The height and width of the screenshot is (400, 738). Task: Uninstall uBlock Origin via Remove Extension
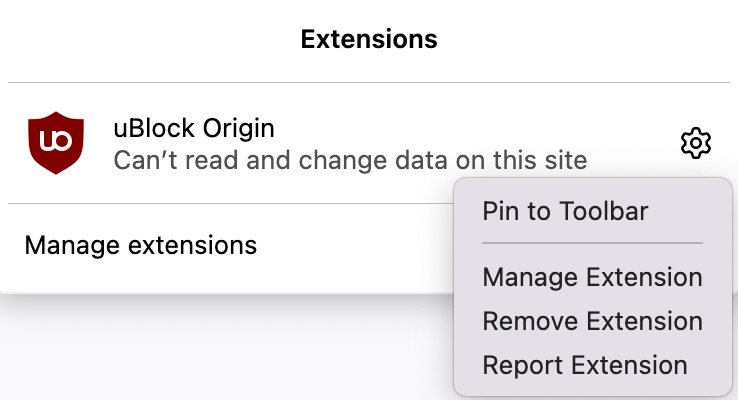tap(592, 321)
